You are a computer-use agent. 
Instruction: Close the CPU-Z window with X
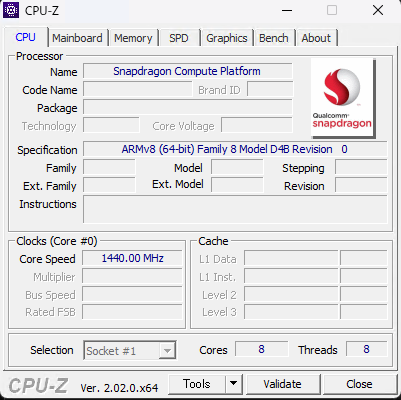[x=378, y=10]
